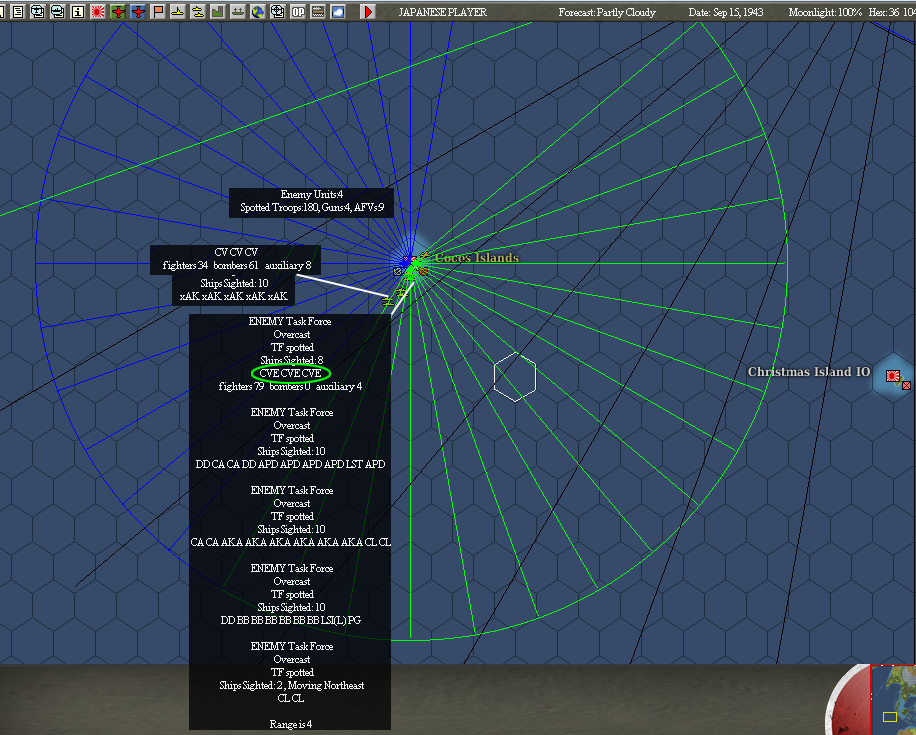This screenshot has width=916, height=735.
Task: Click the Moonlight: 100% indicator
Action: (x=825, y=12)
